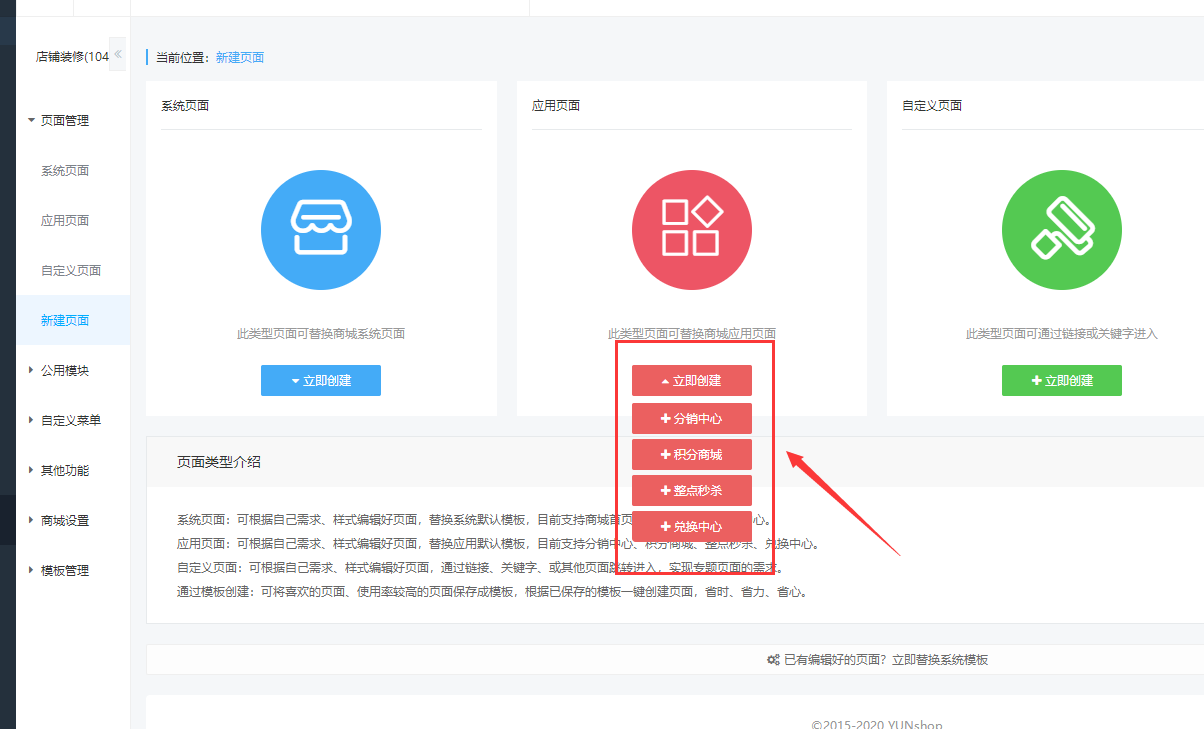This screenshot has width=1204, height=729.
Task: Click 立即替换系统模板 link
Action: coord(940,660)
